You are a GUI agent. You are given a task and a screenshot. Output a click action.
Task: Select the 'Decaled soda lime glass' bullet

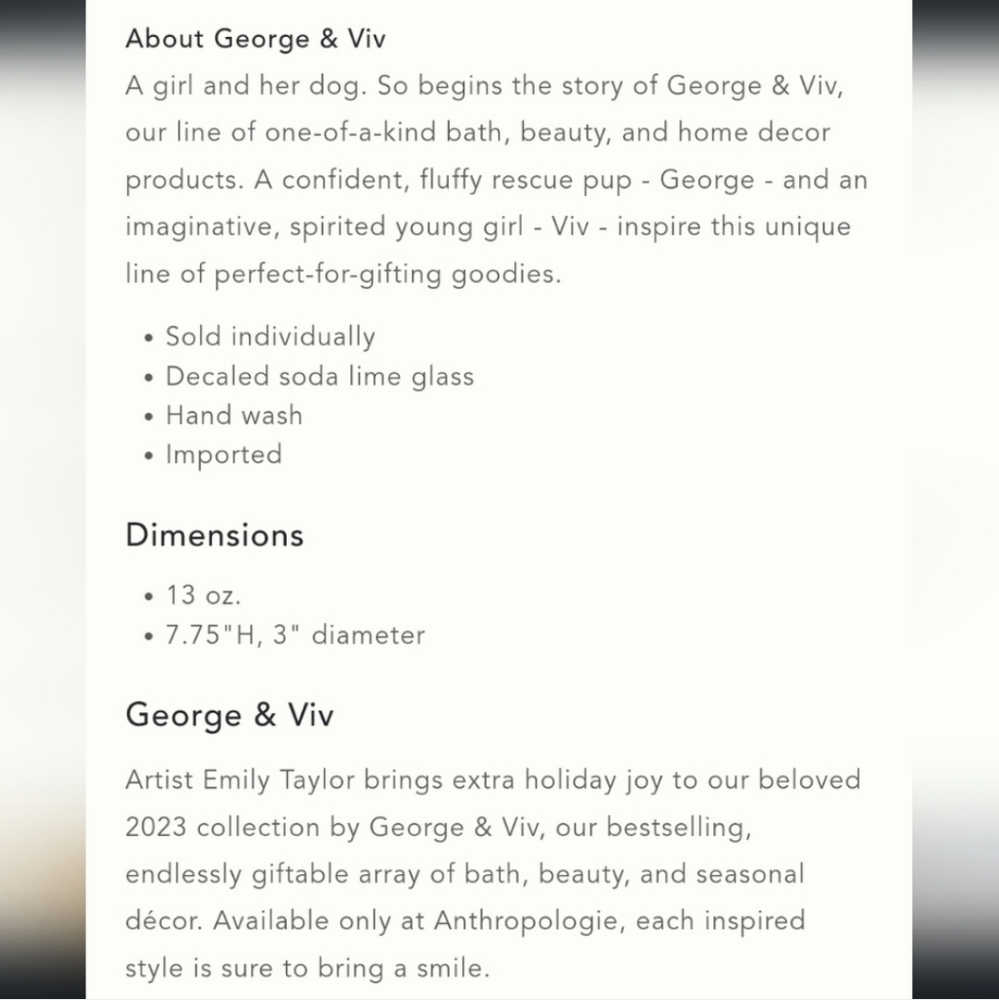click(x=320, y=376)
